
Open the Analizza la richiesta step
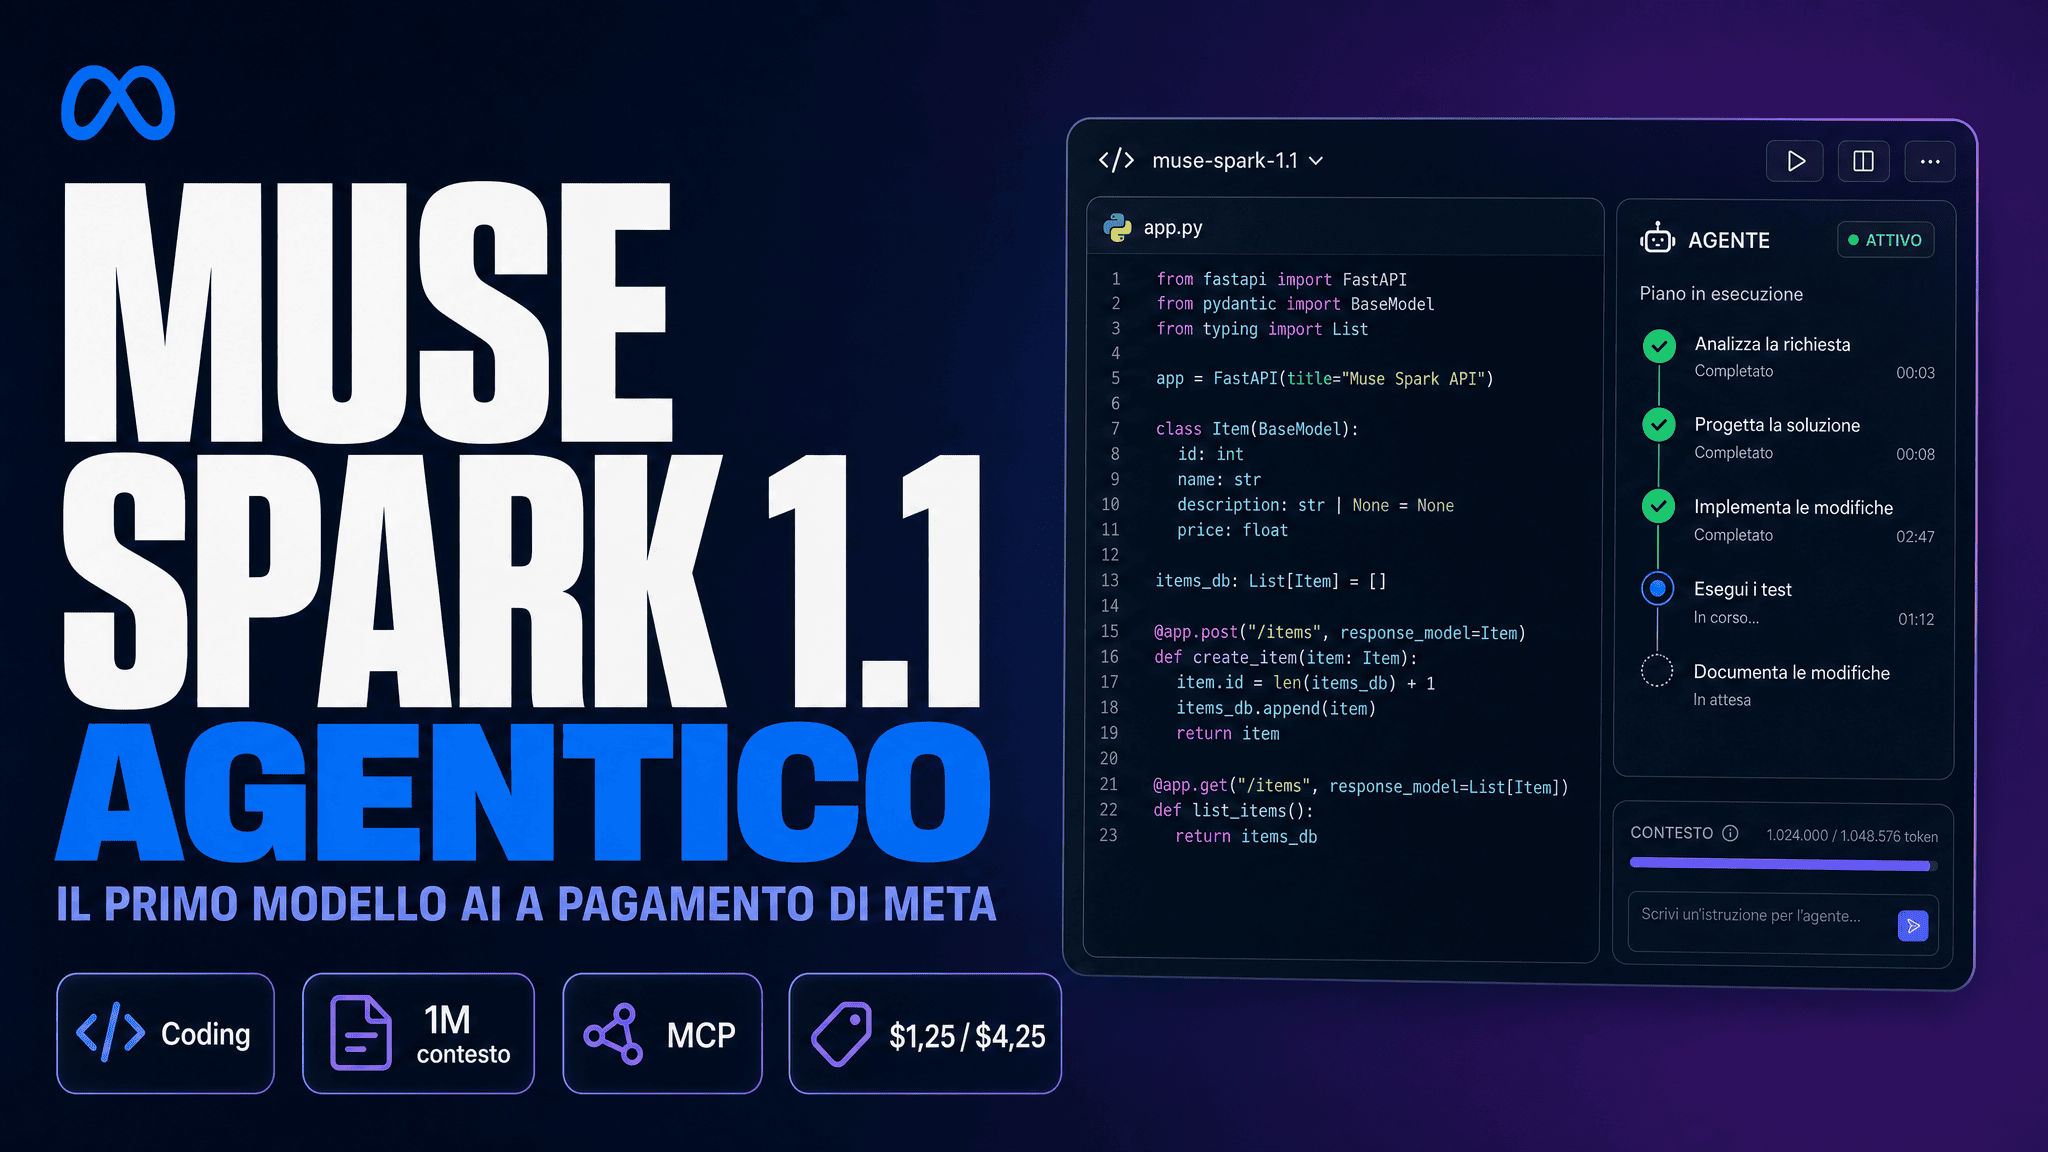tap(1788, 357)
